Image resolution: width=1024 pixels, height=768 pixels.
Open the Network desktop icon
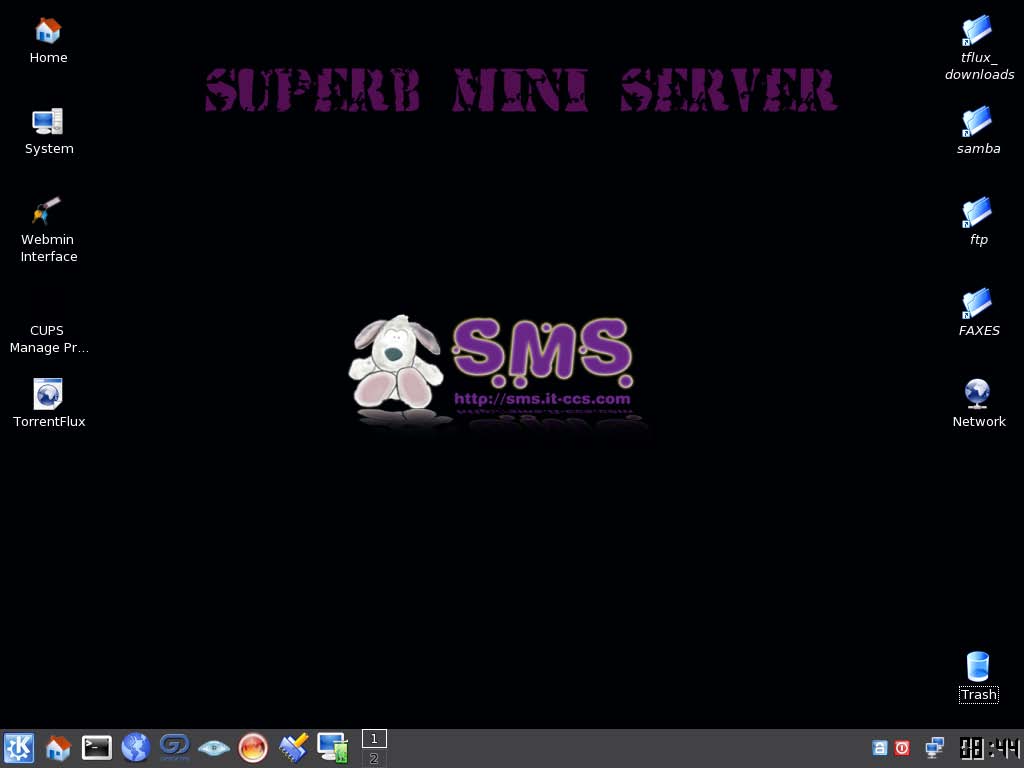977,394
